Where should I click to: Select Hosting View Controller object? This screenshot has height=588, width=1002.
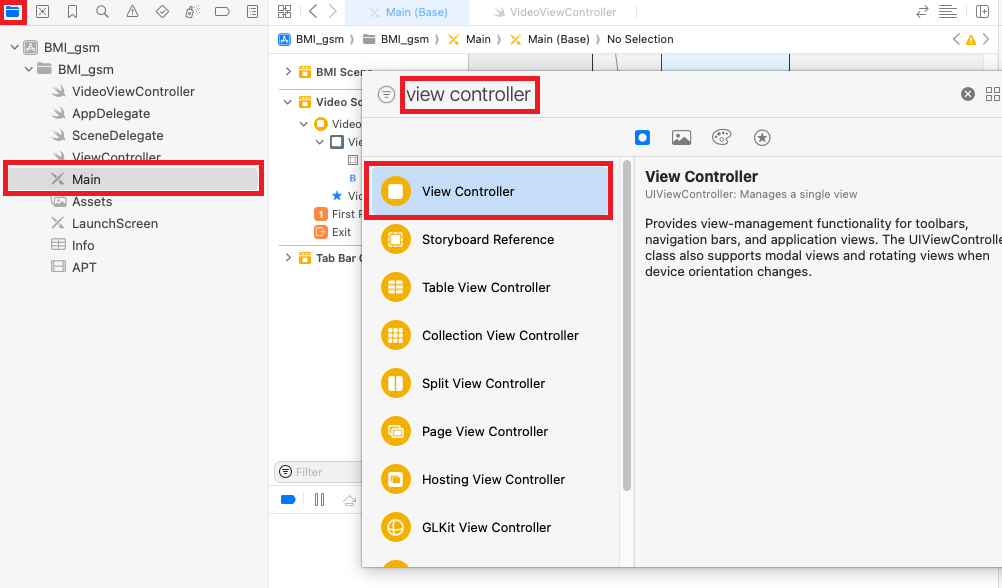489,479
